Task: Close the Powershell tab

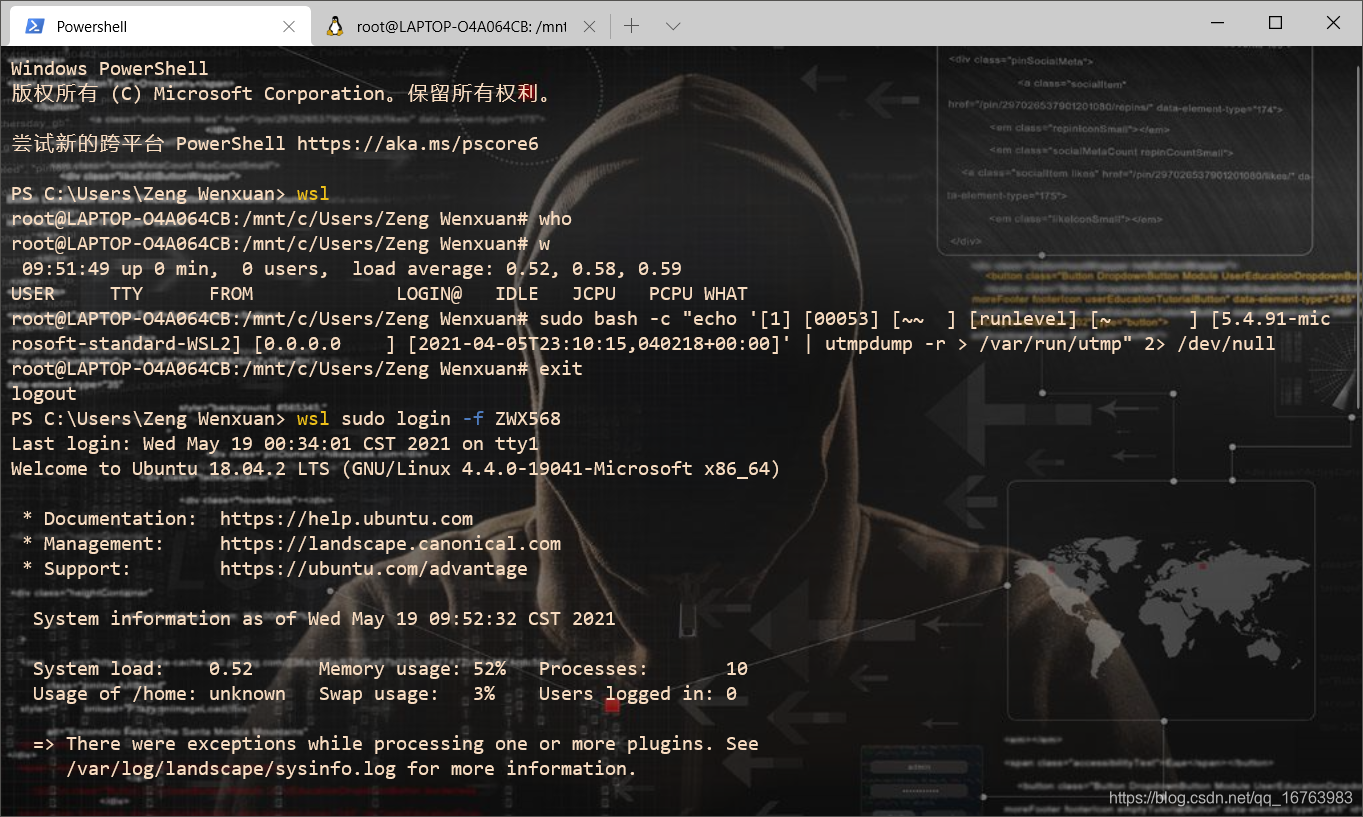Action: tap(289, 27)
